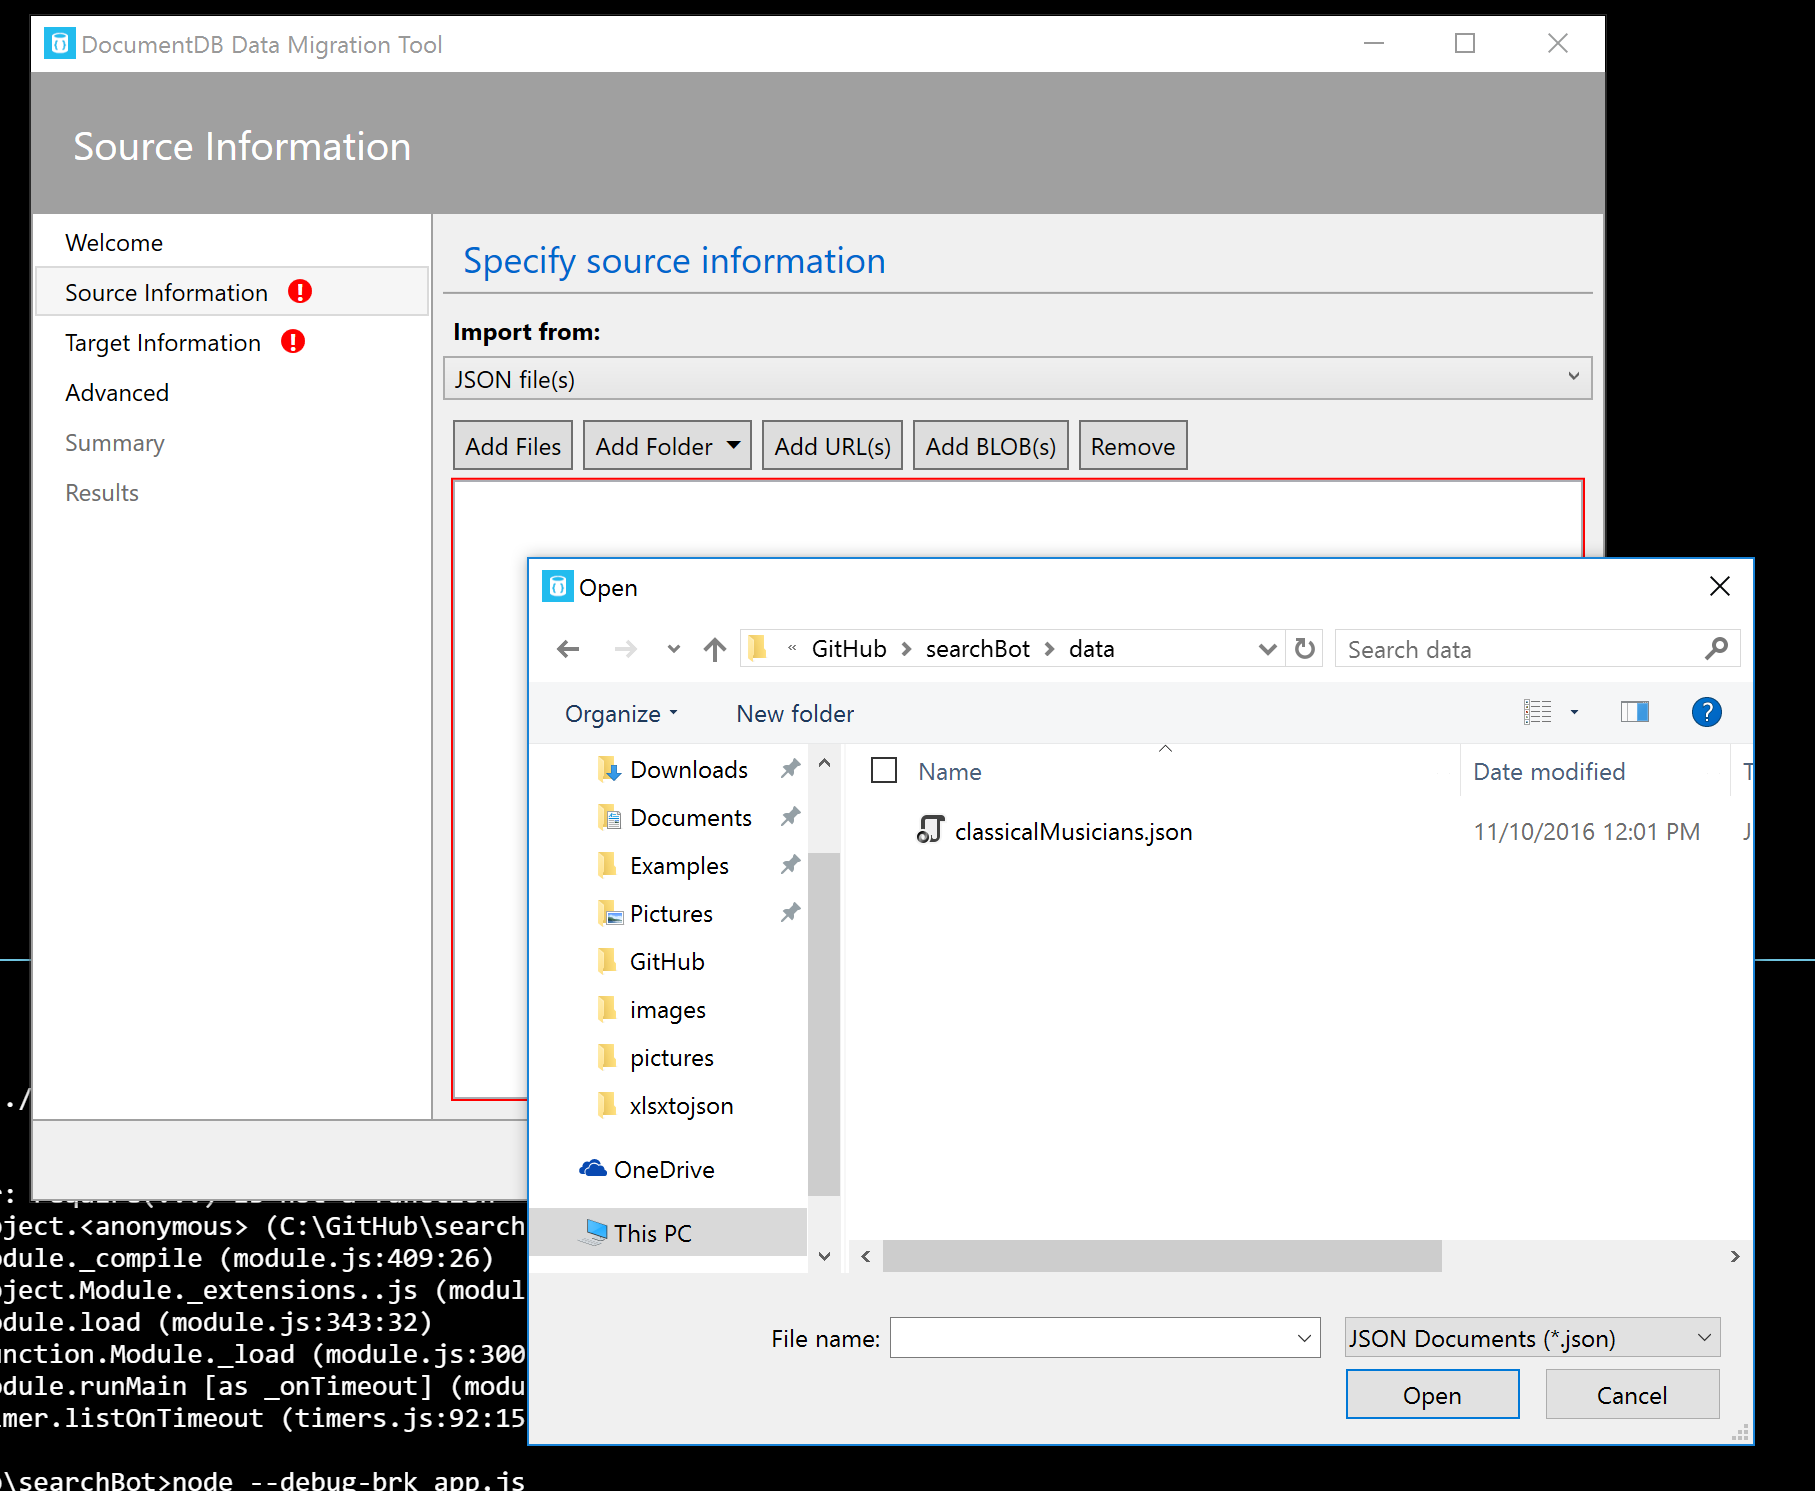
Task: Click the pin icon next to Pictures
Action: click(790, 912)
